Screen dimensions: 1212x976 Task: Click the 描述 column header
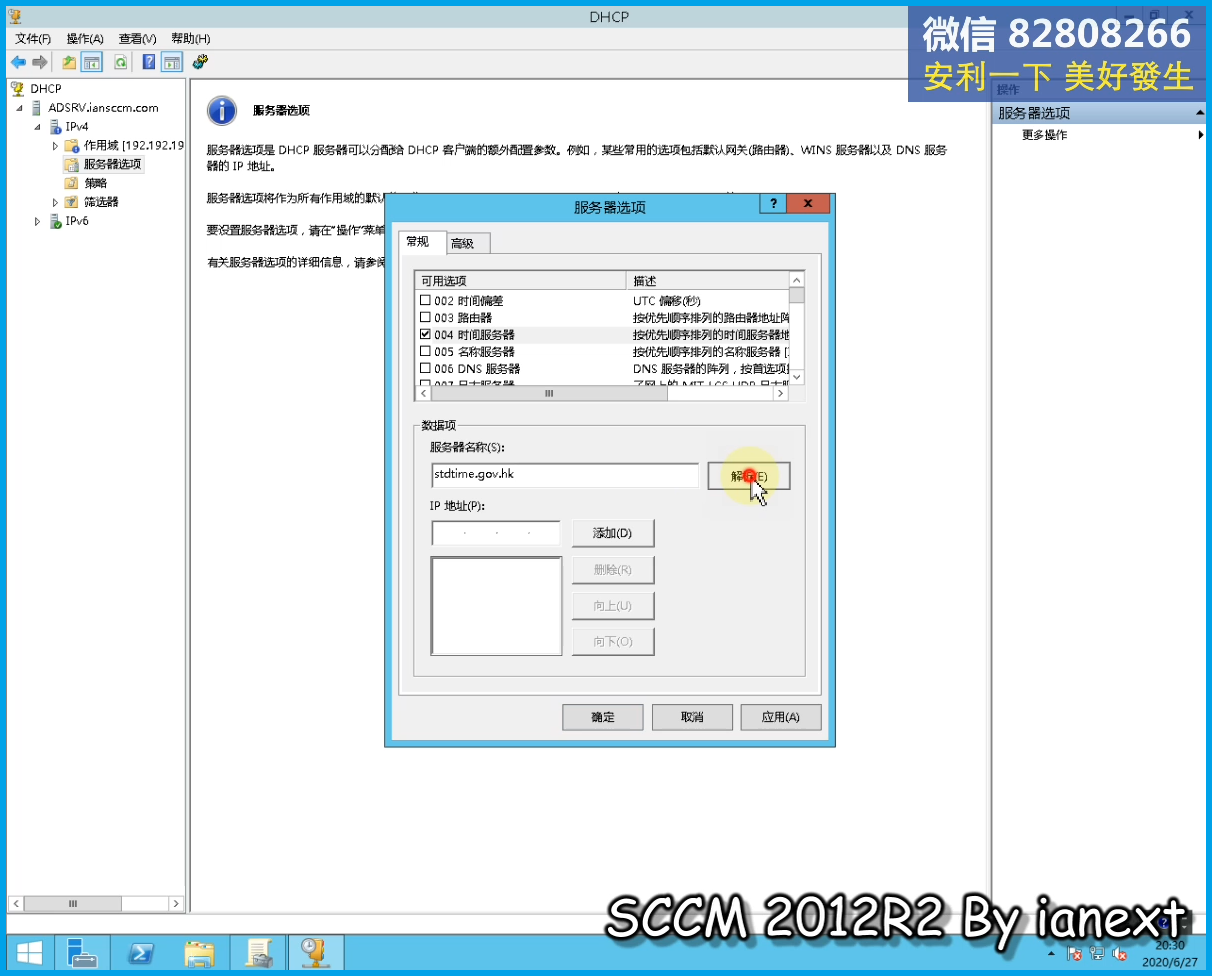tap(707, 281)
